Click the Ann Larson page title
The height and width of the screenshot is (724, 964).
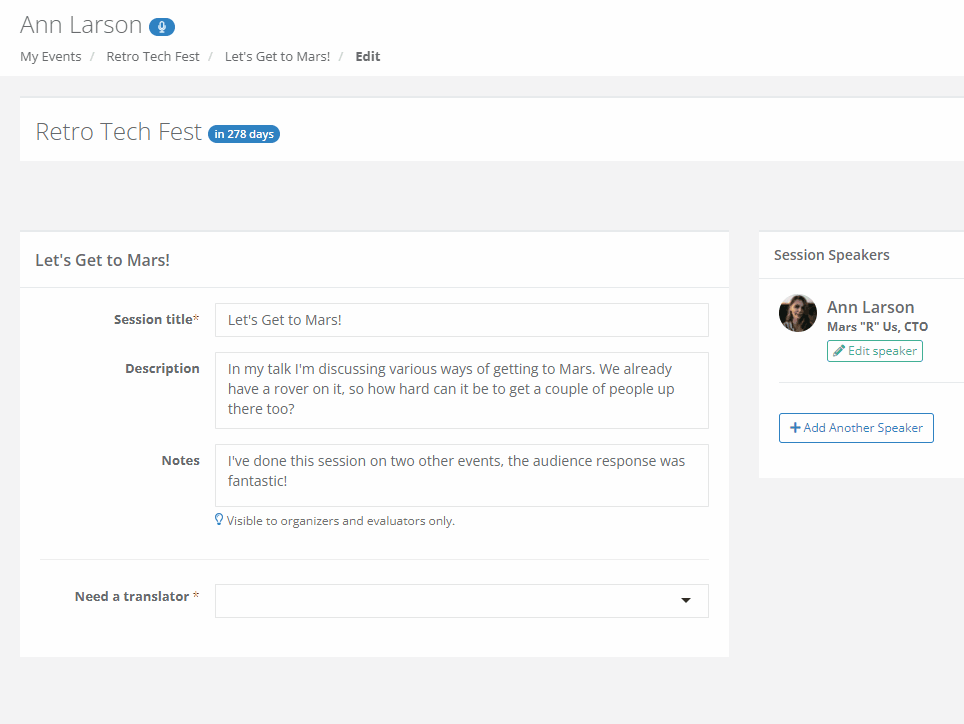[x=81, y=26]
